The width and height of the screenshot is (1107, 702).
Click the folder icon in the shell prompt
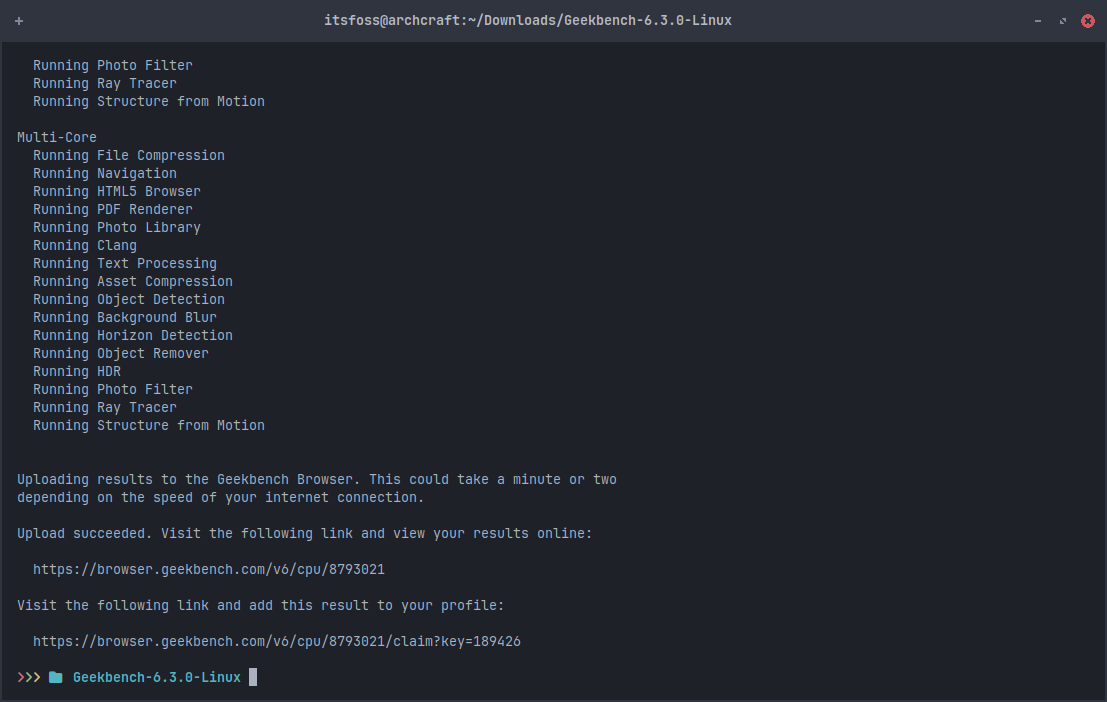pos(55,677)
